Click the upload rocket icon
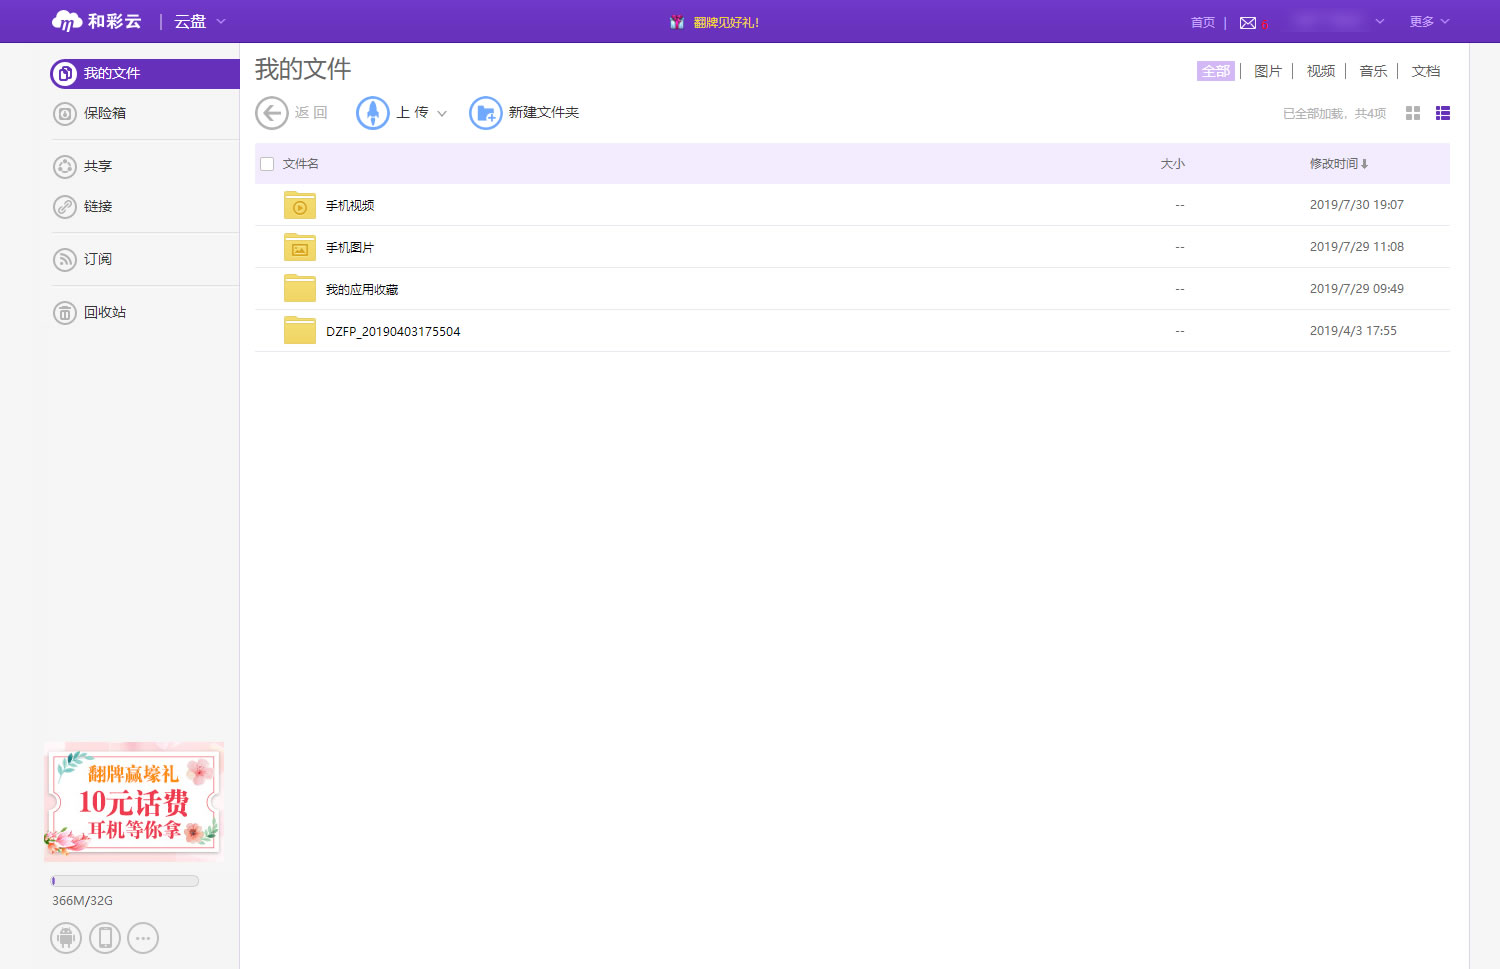1500x969 pixels. click(x=373, y=113)
